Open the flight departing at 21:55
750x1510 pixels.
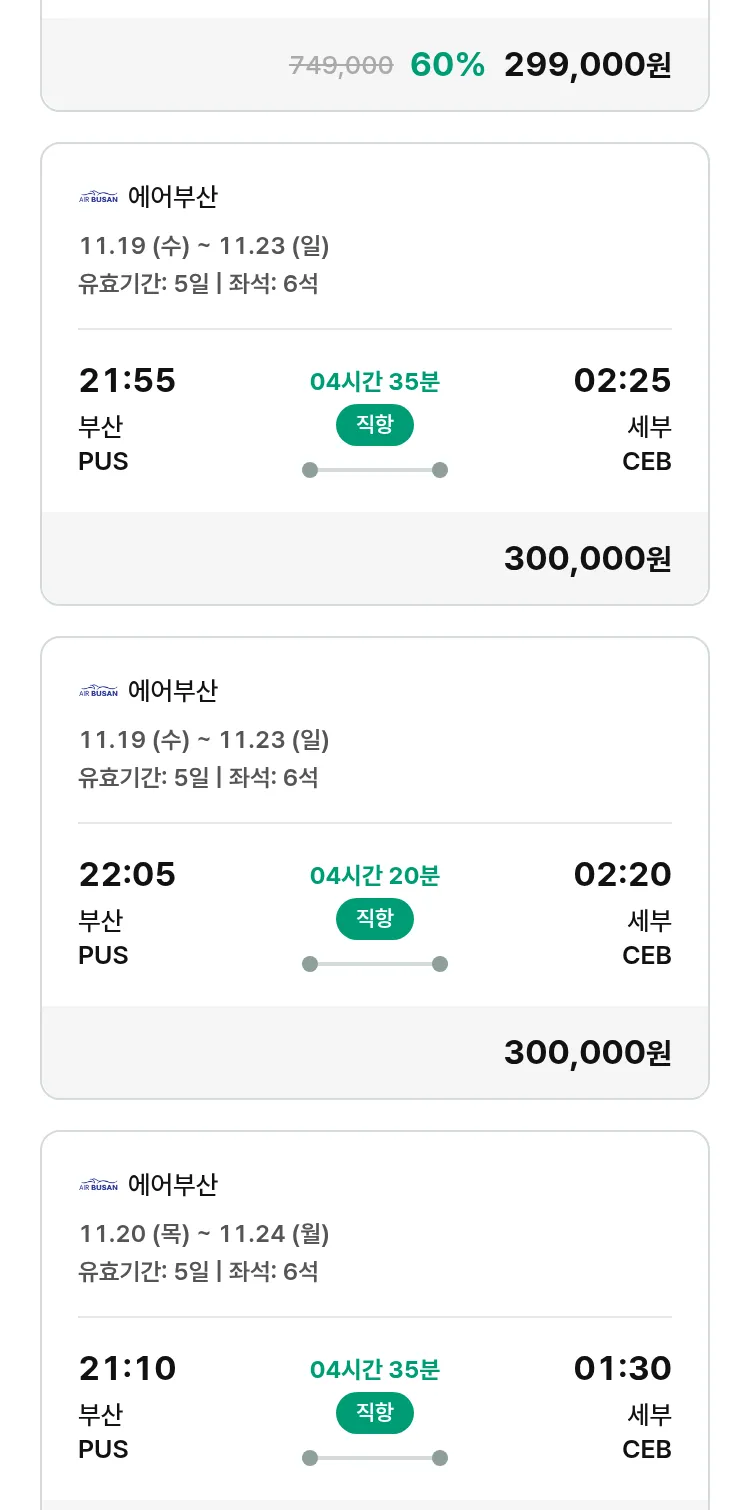pos(127,381)
